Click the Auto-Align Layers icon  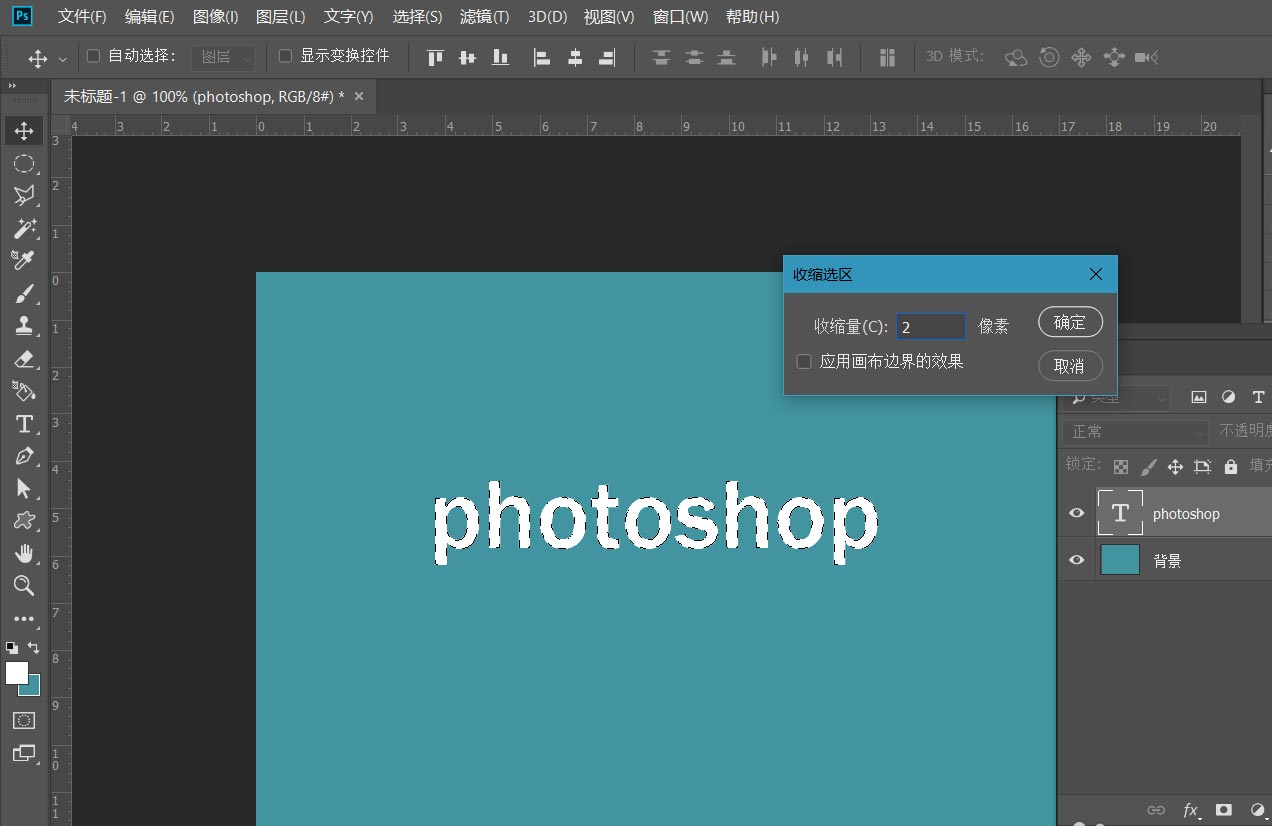(x=887, y=57)
